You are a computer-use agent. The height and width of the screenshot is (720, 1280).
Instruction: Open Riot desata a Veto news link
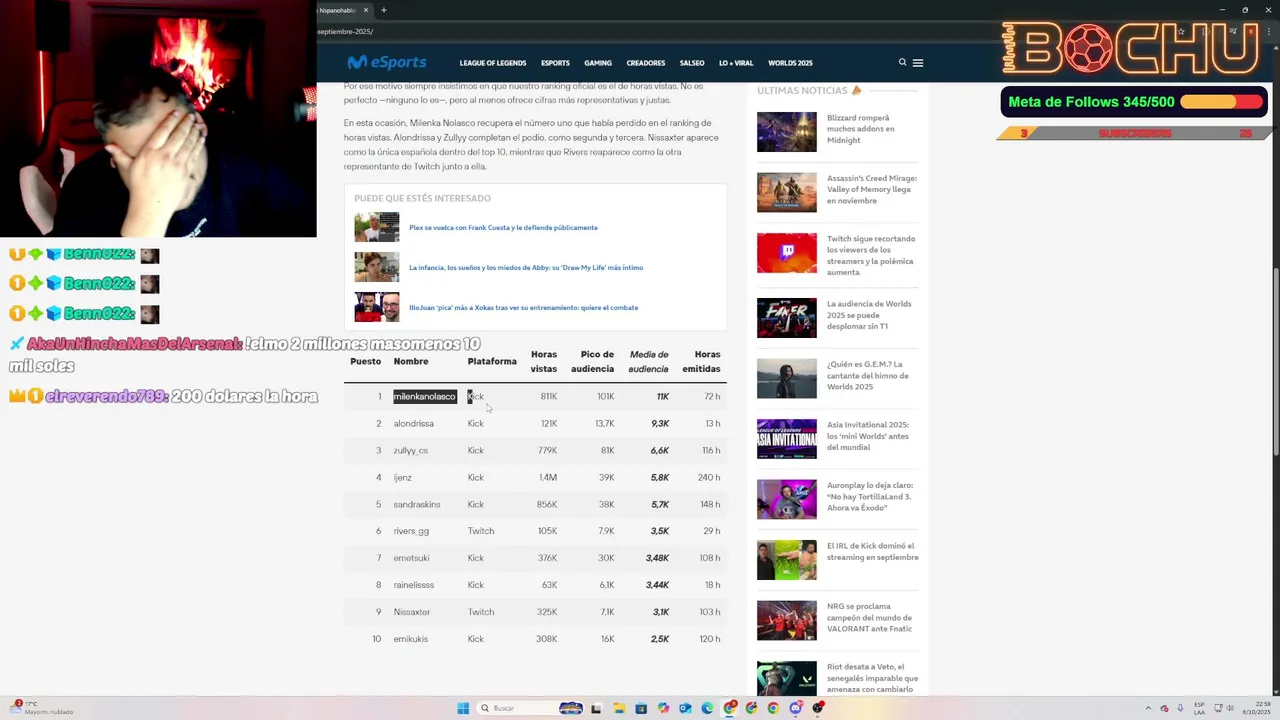(x=872, y=677)
